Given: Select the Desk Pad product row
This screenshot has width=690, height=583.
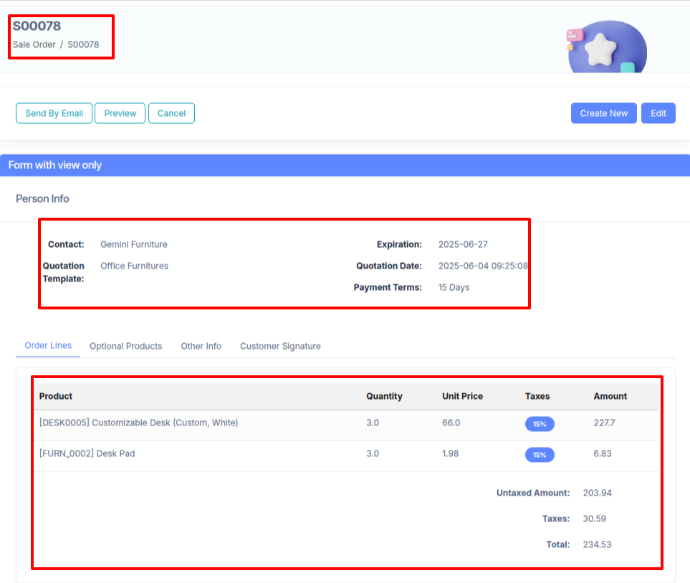Looking at the screenshot, I should pos(87,454).
